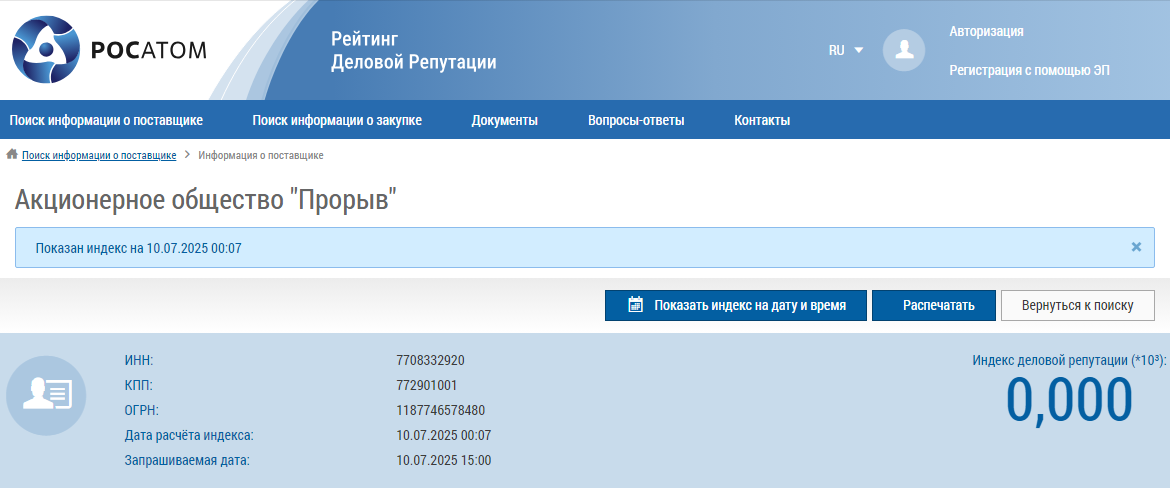Click the Индекс деловой репутации label

pos(1069,360)
